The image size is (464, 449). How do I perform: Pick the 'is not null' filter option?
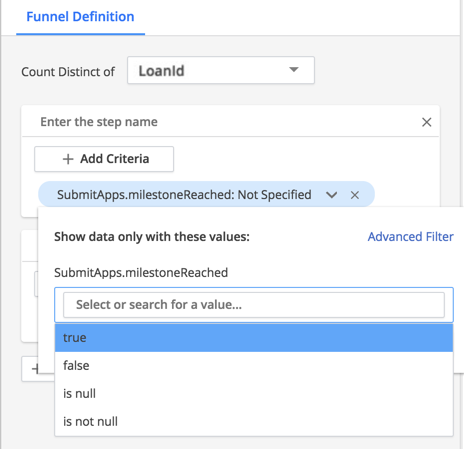pos(254,422)
